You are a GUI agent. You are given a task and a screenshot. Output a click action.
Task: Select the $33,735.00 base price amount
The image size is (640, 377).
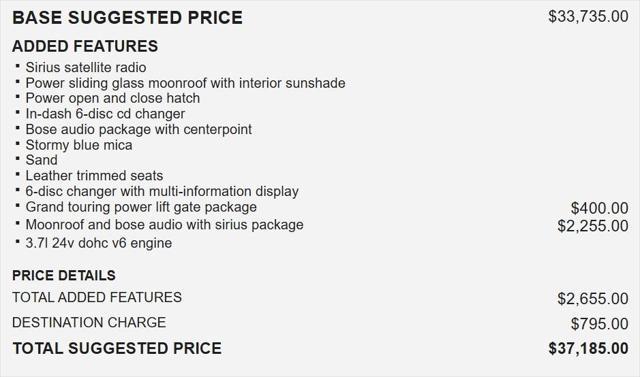click(x=588, y=16)
